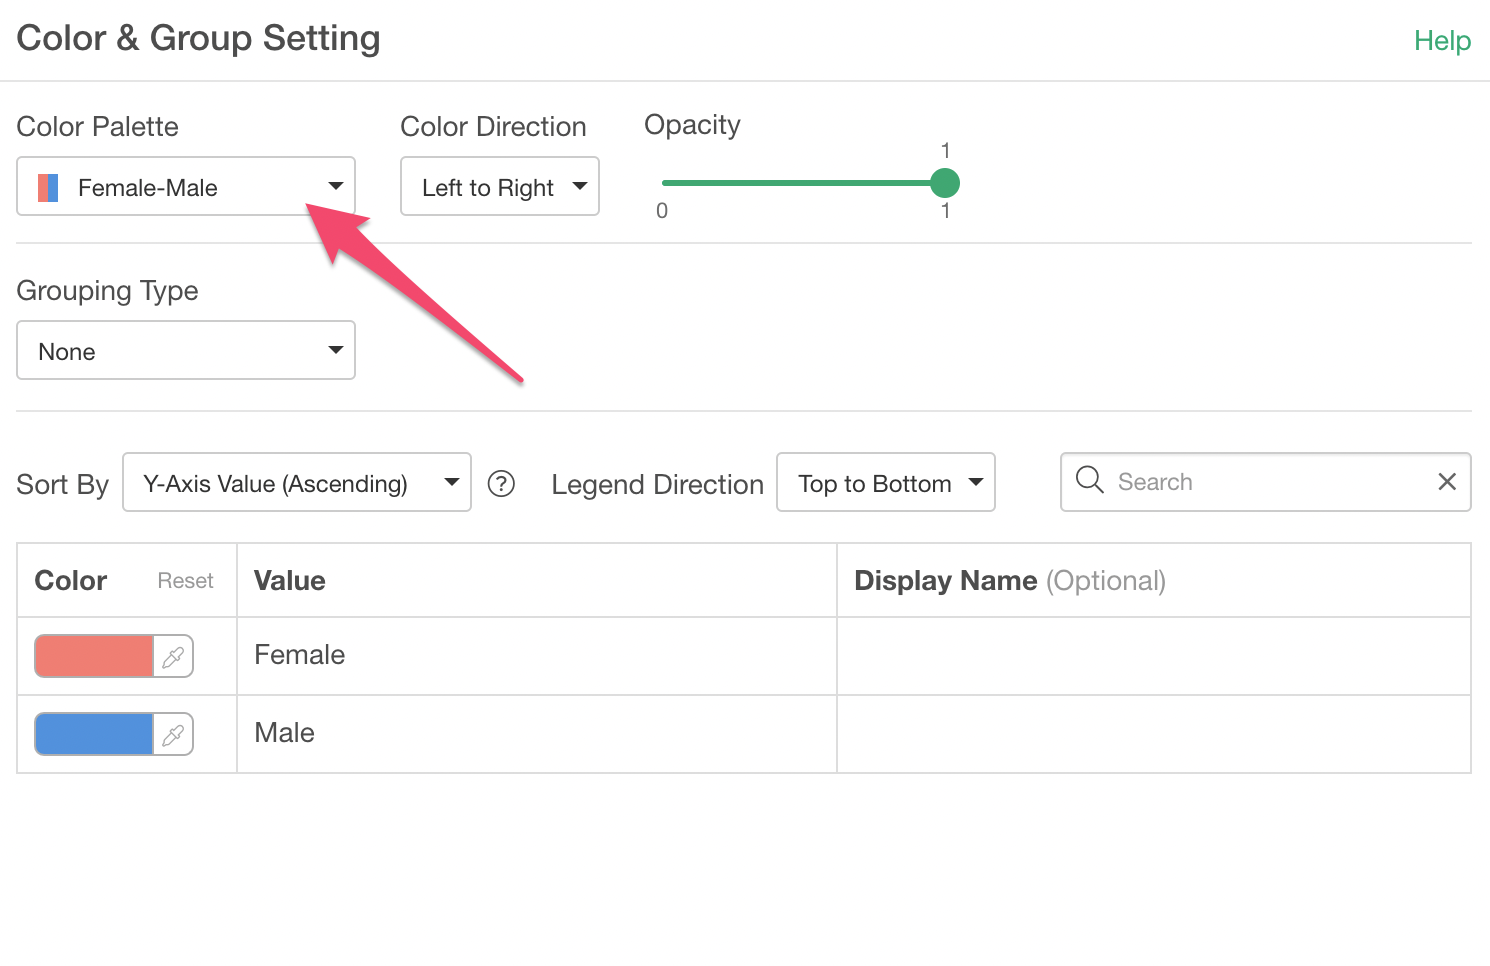Click the Male value cell
Viewport: 1490px width, 966px height.
537,734
